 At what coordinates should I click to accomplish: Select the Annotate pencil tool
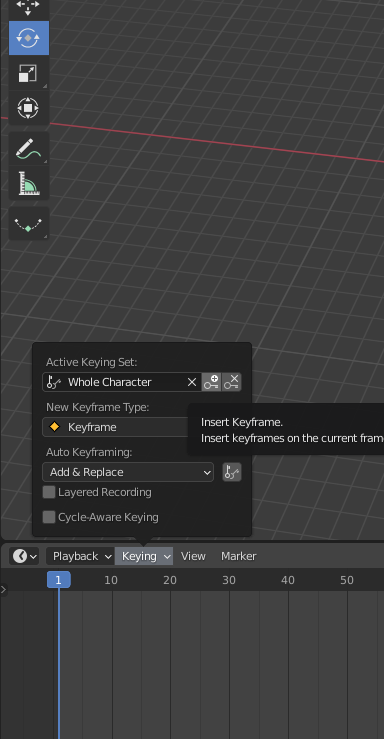point(29,148)
